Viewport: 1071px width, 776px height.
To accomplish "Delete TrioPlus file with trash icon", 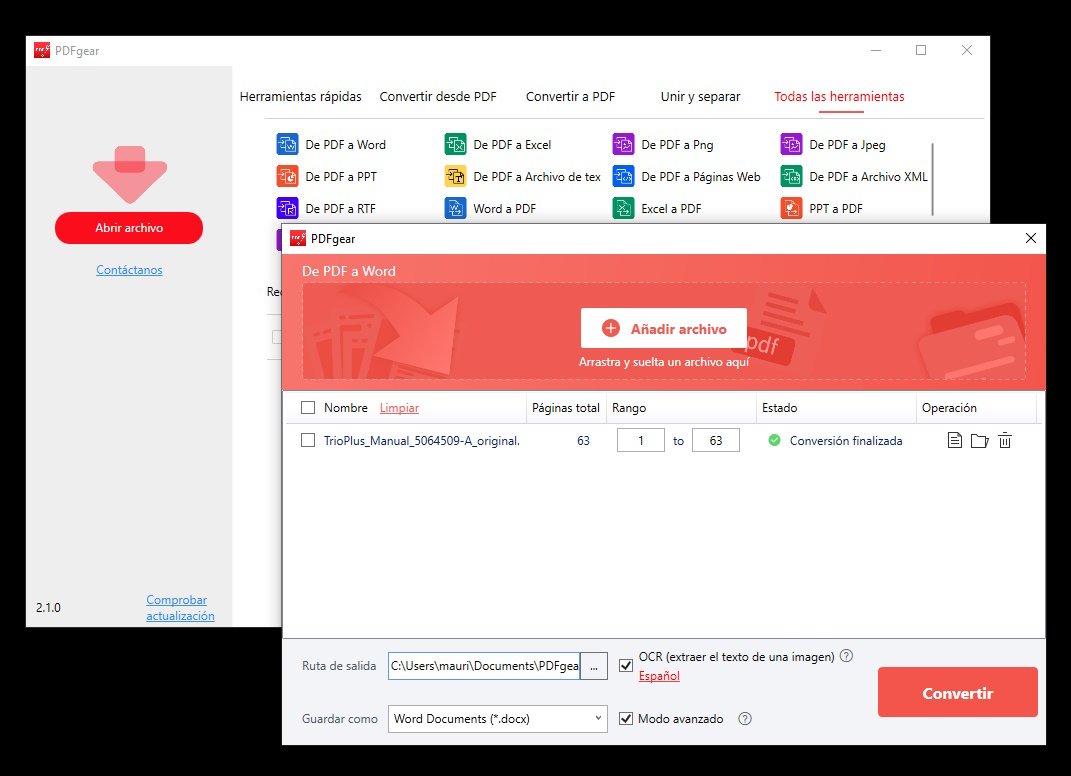I will click(x=1005, y=441).
